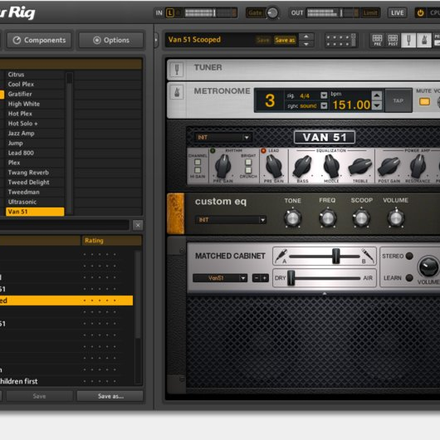Click the custom eq orange module handle
Viewport: 440px width, 440px height.
click(x=176, y=213)
